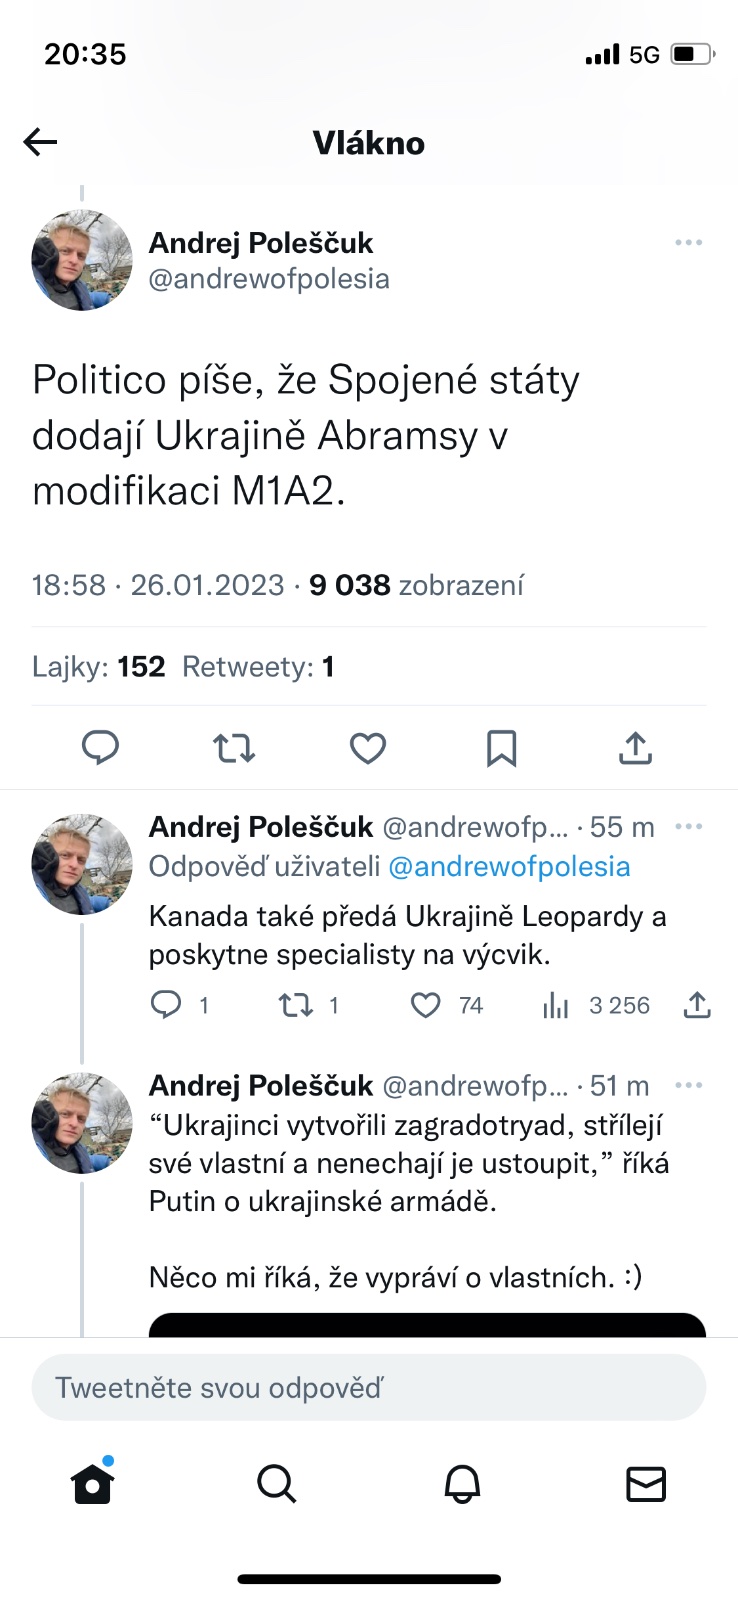The width and height of the screenshot is (738, 1600).
Task: Like the Kanada Leopardy reply
Action: 426,1004
